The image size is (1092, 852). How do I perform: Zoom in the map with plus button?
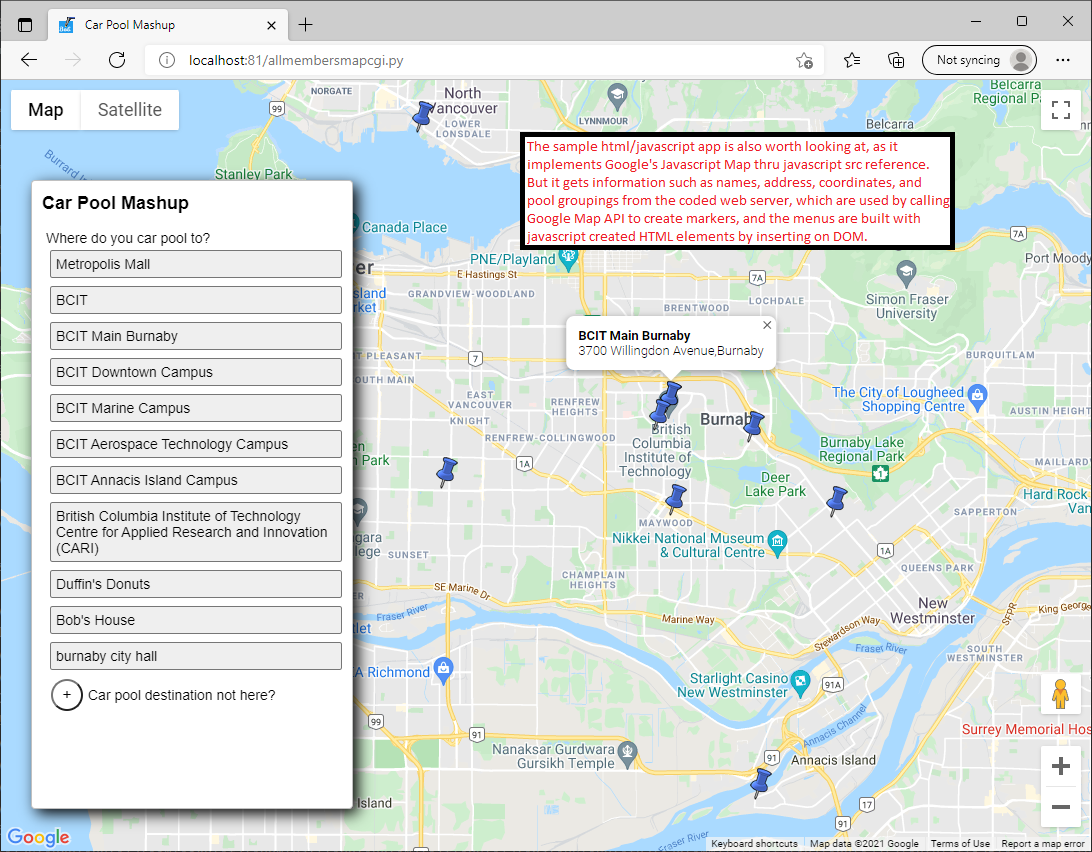(1061, 766)
